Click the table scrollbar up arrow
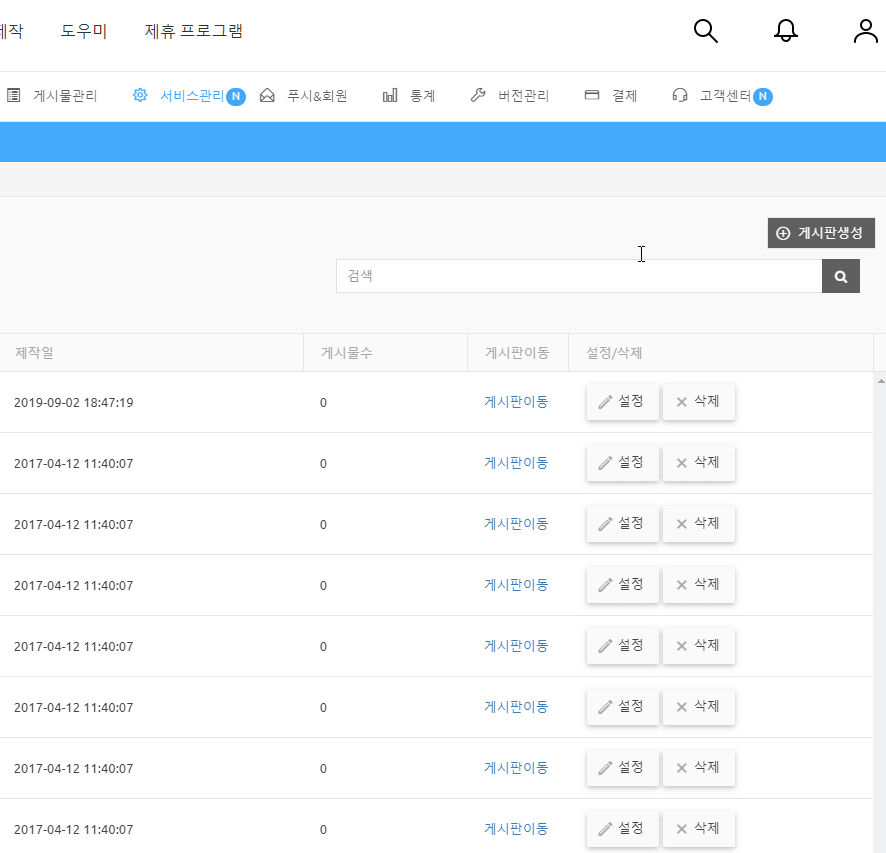 tap(880, 381)
